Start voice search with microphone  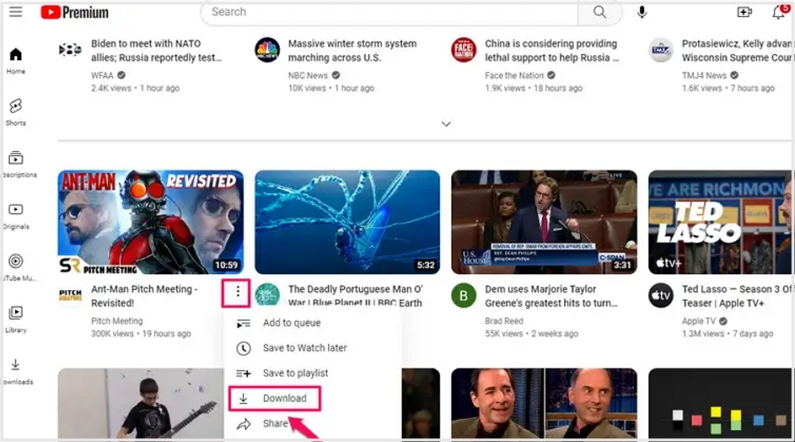(641, 12)
